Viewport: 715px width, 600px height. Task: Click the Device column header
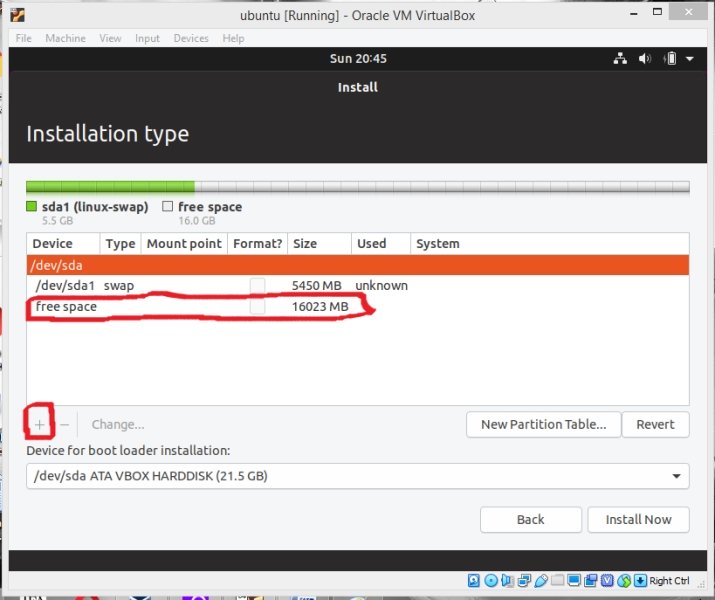click(63, 243)
